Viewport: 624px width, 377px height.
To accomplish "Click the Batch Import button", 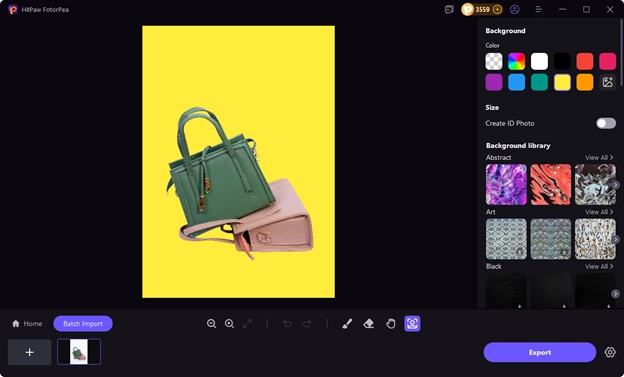I will pos(83,324).
